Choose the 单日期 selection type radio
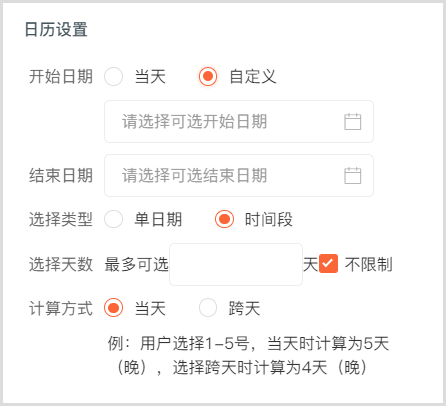This screenshot has height=406, width=446. click(x=113, y=219)
